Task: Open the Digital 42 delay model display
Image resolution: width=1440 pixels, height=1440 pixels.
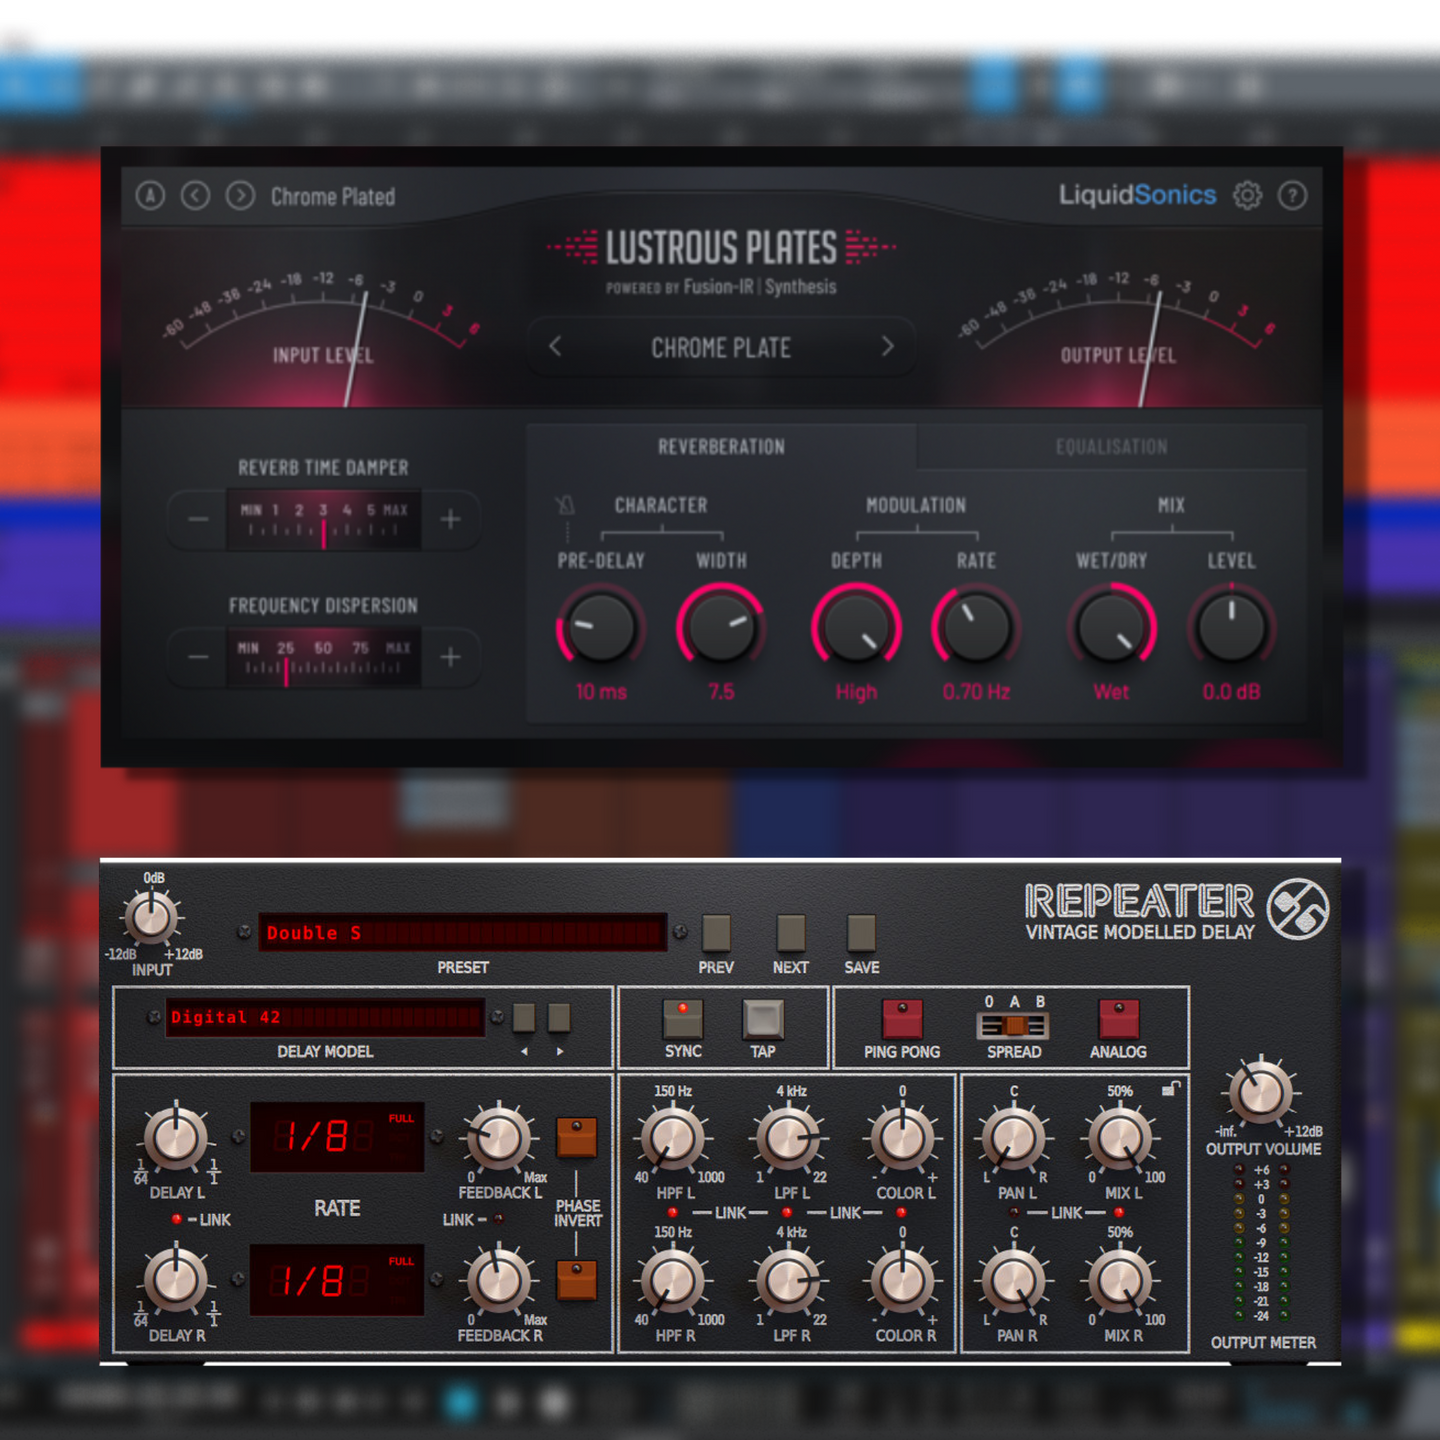Action: (325, 1017)
